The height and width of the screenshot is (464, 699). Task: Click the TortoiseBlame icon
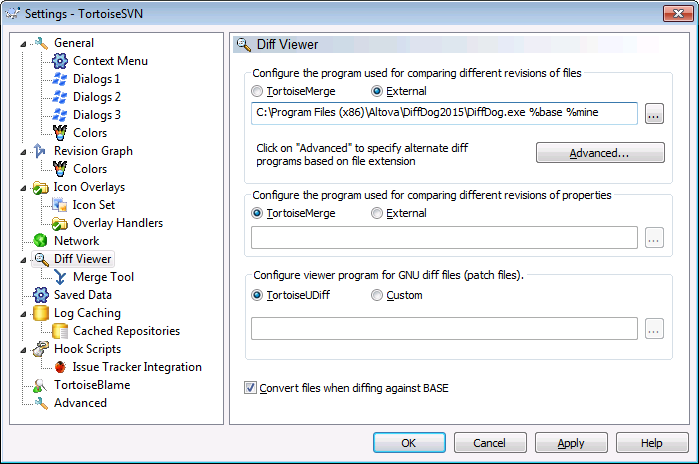pyautogui.click(x=41, y=385)
